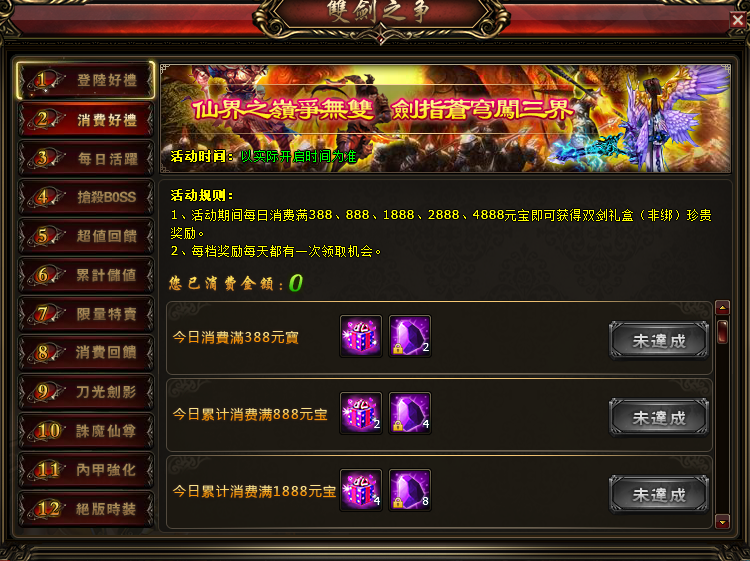Click 未達成 button for 388元寶 reward
750x561 pixels.
(x=659, y=341)
